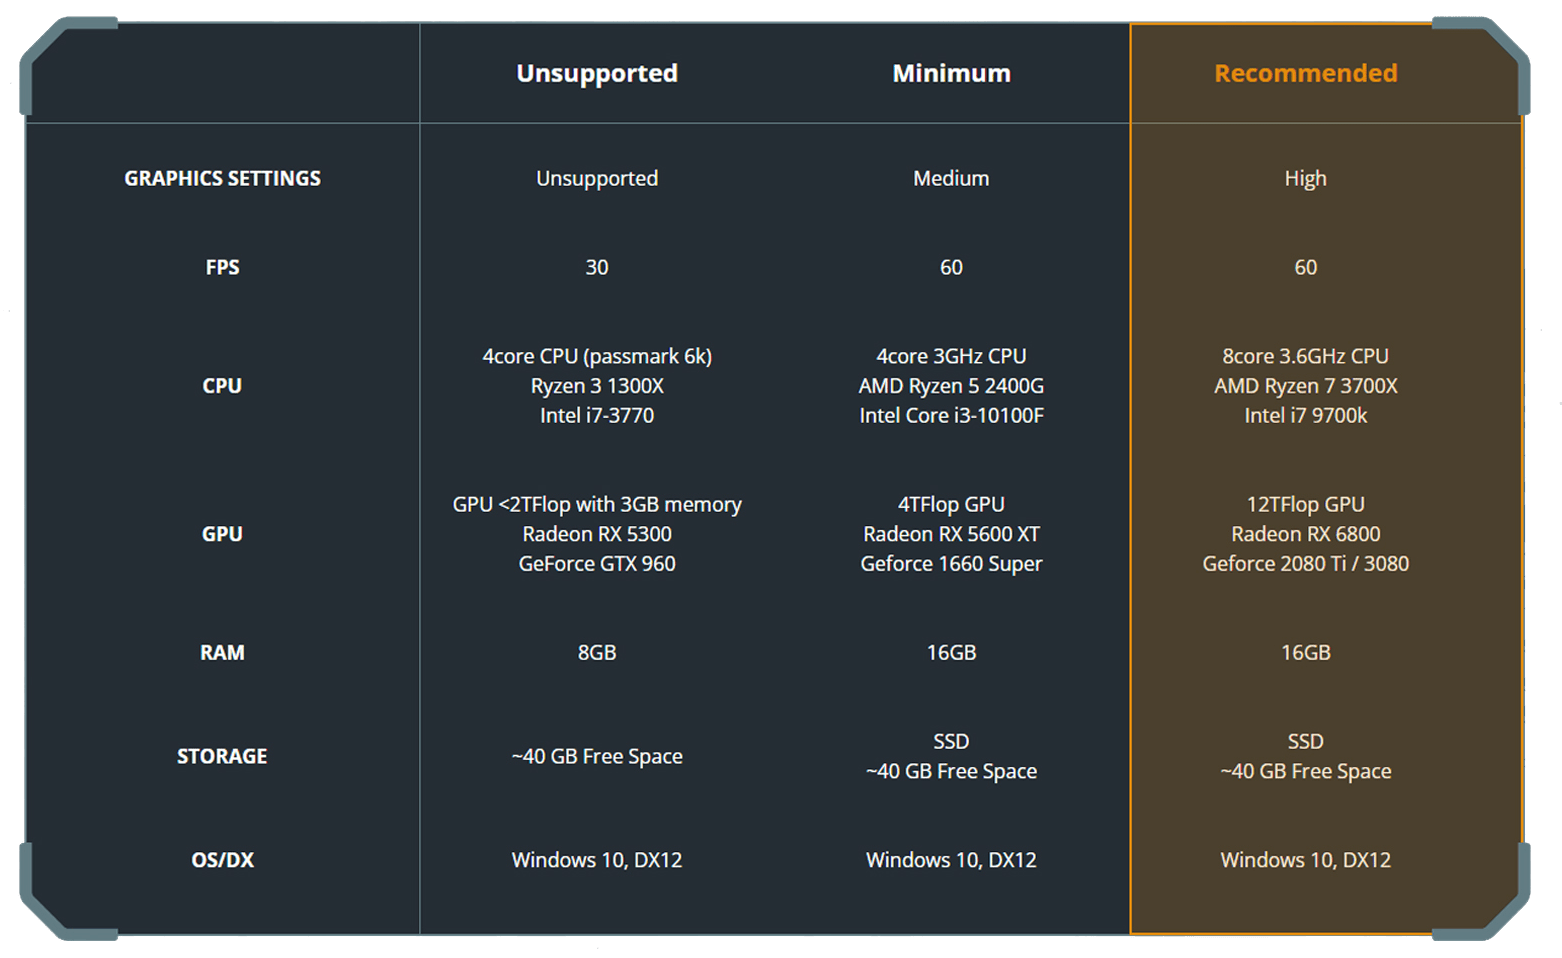Click the OS/DX row label

point(222,860)
